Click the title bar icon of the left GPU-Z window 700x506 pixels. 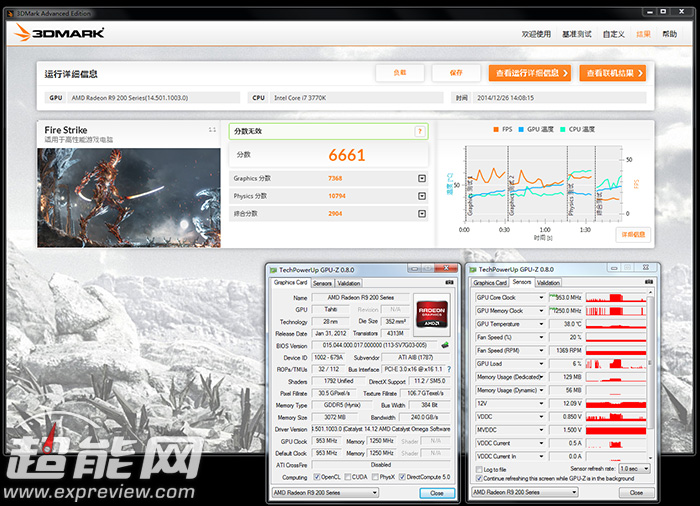273,270
